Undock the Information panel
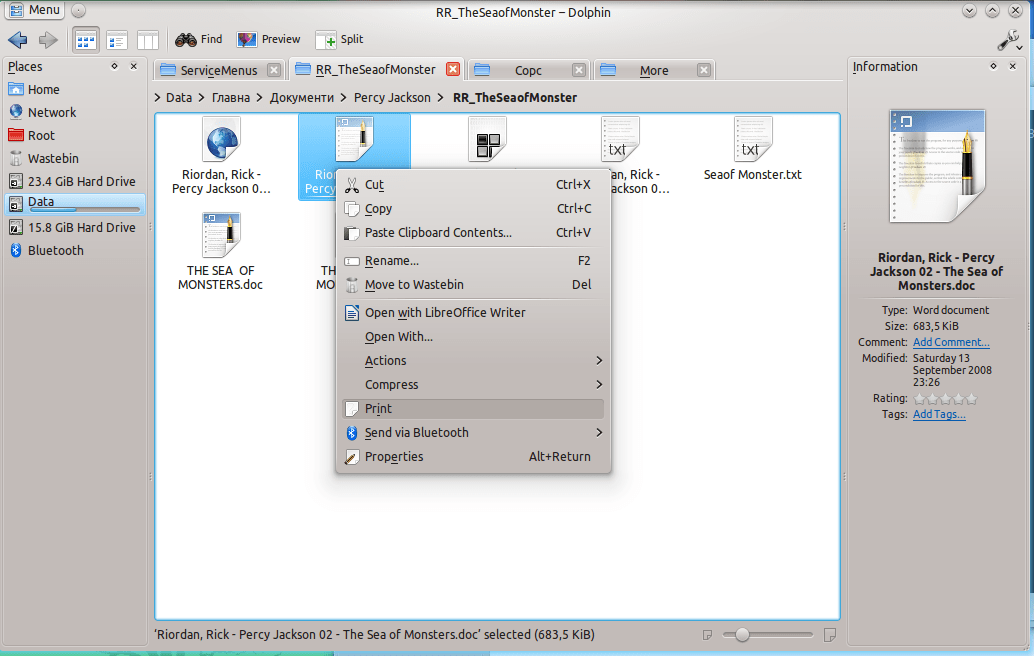 click(x=993, y=67)
